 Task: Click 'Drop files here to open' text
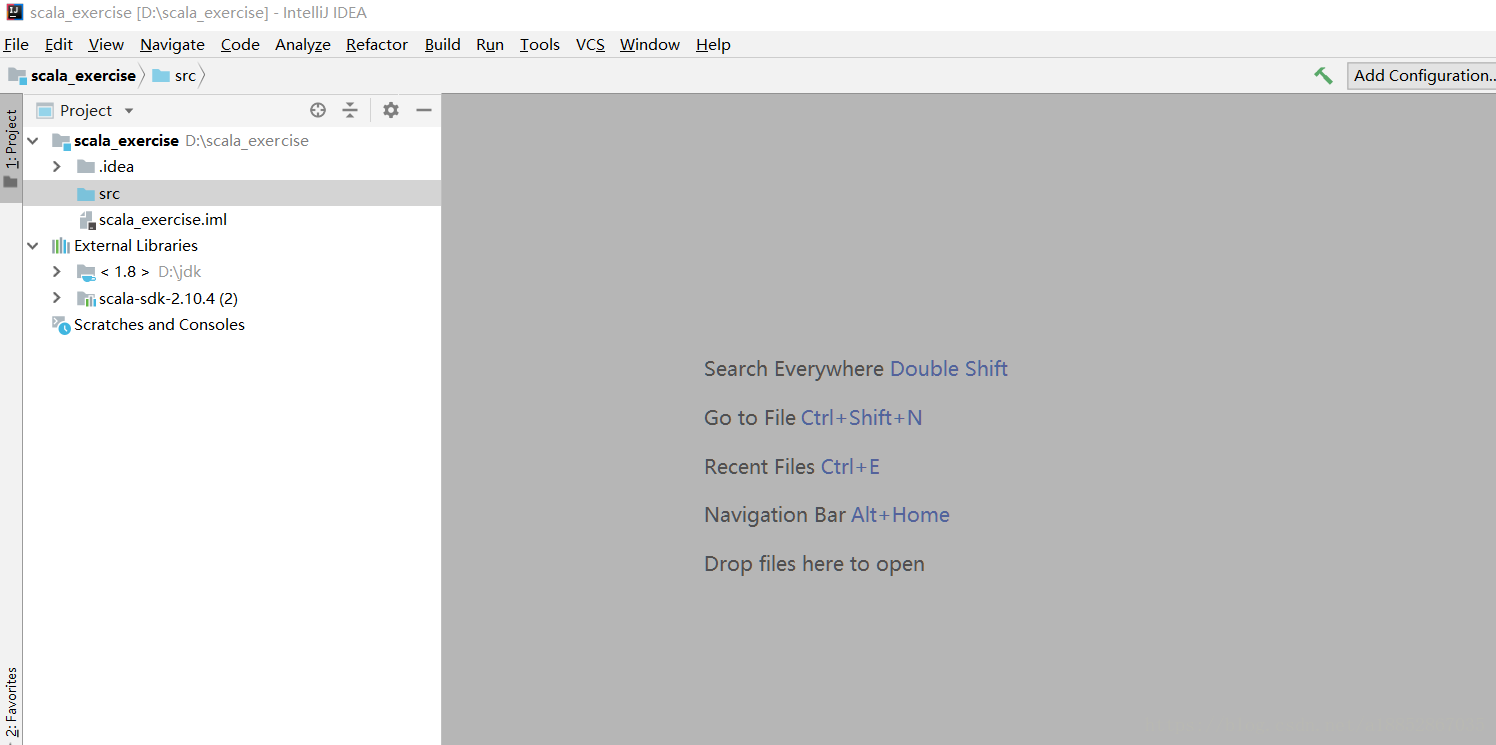coord(814,564)
